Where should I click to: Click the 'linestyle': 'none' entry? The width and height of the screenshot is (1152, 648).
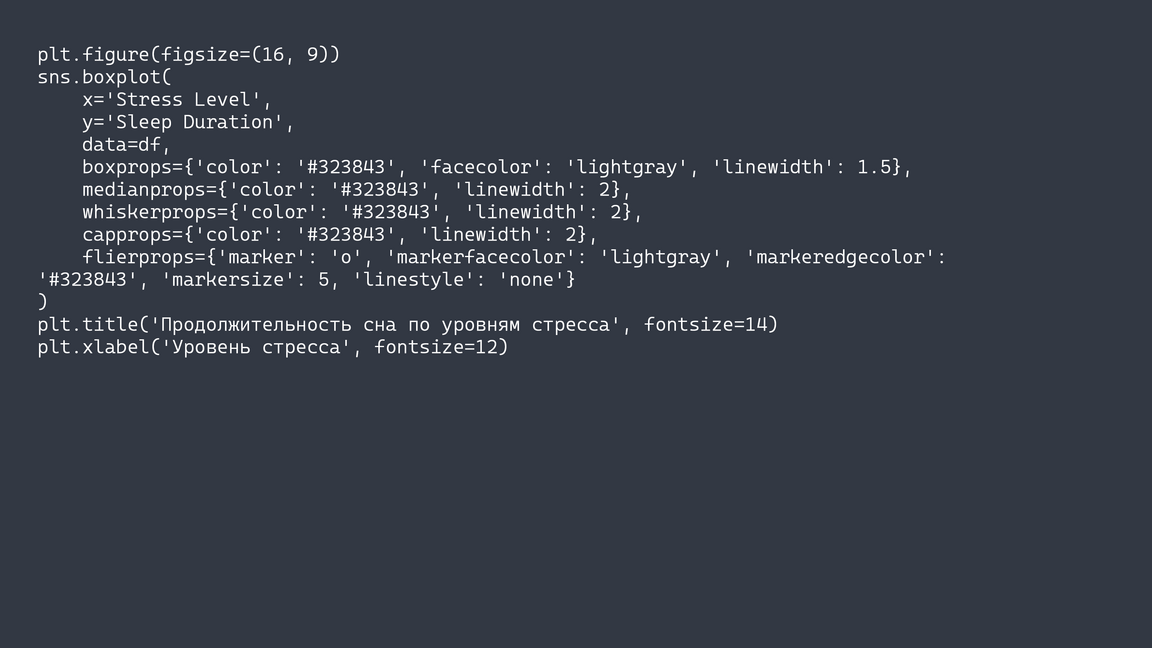tap(464, 280)
